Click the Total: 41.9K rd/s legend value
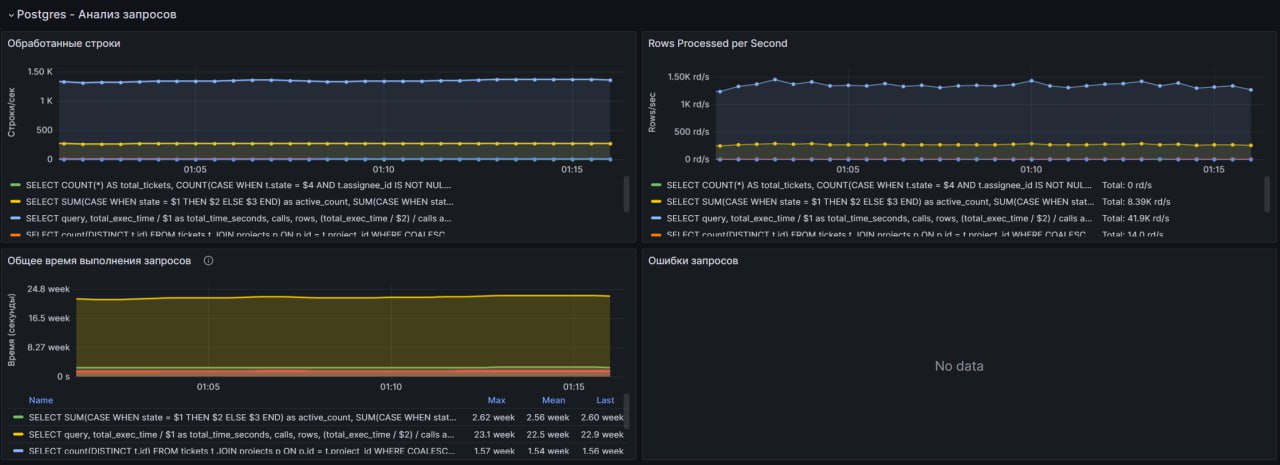This screenshot has height=465, width=1280. pyautogui.click(x=1136, y=218)
